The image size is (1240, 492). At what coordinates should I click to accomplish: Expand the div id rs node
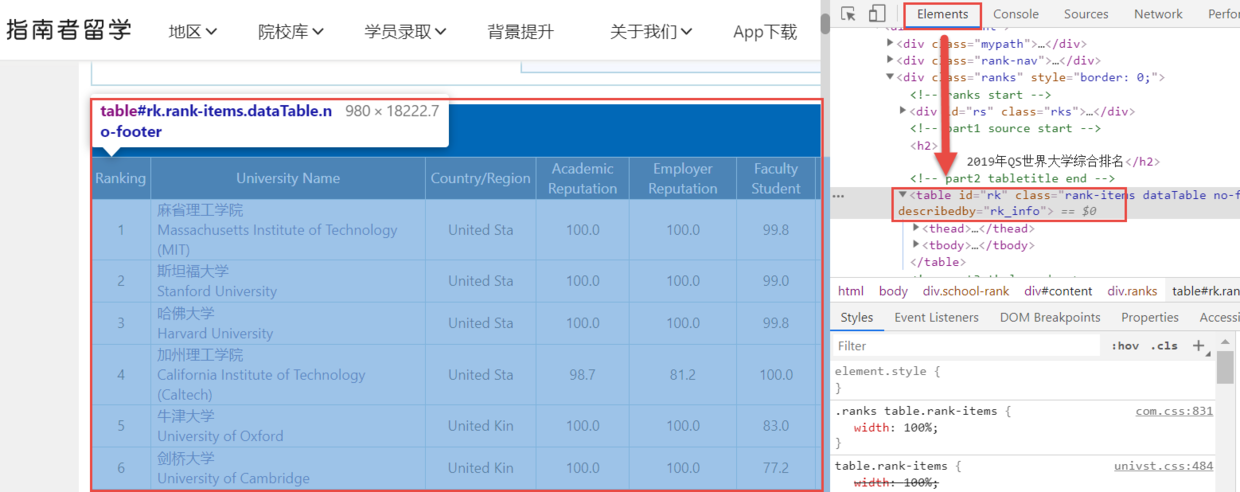click(x=903, y=111)
